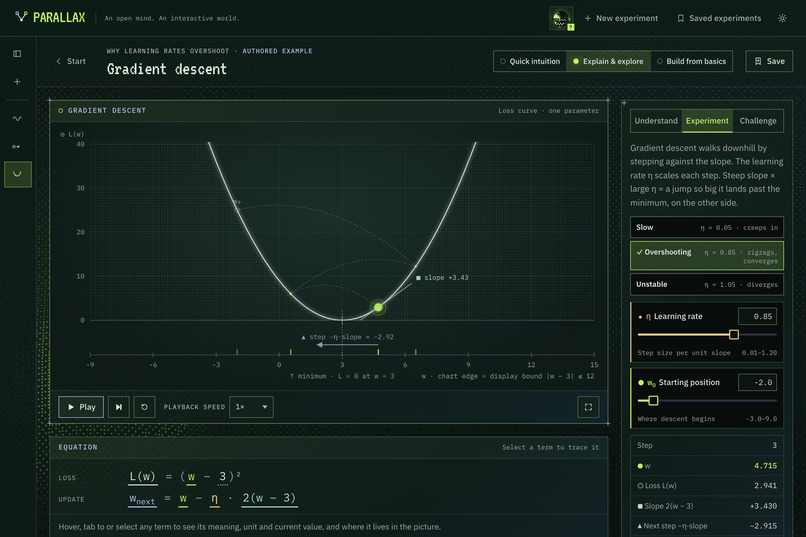Image resolution: width=806 pixels, height=537 pixels.
Task: Click 'Select a term to trace it' hint
Action: [x=550, y=448]
